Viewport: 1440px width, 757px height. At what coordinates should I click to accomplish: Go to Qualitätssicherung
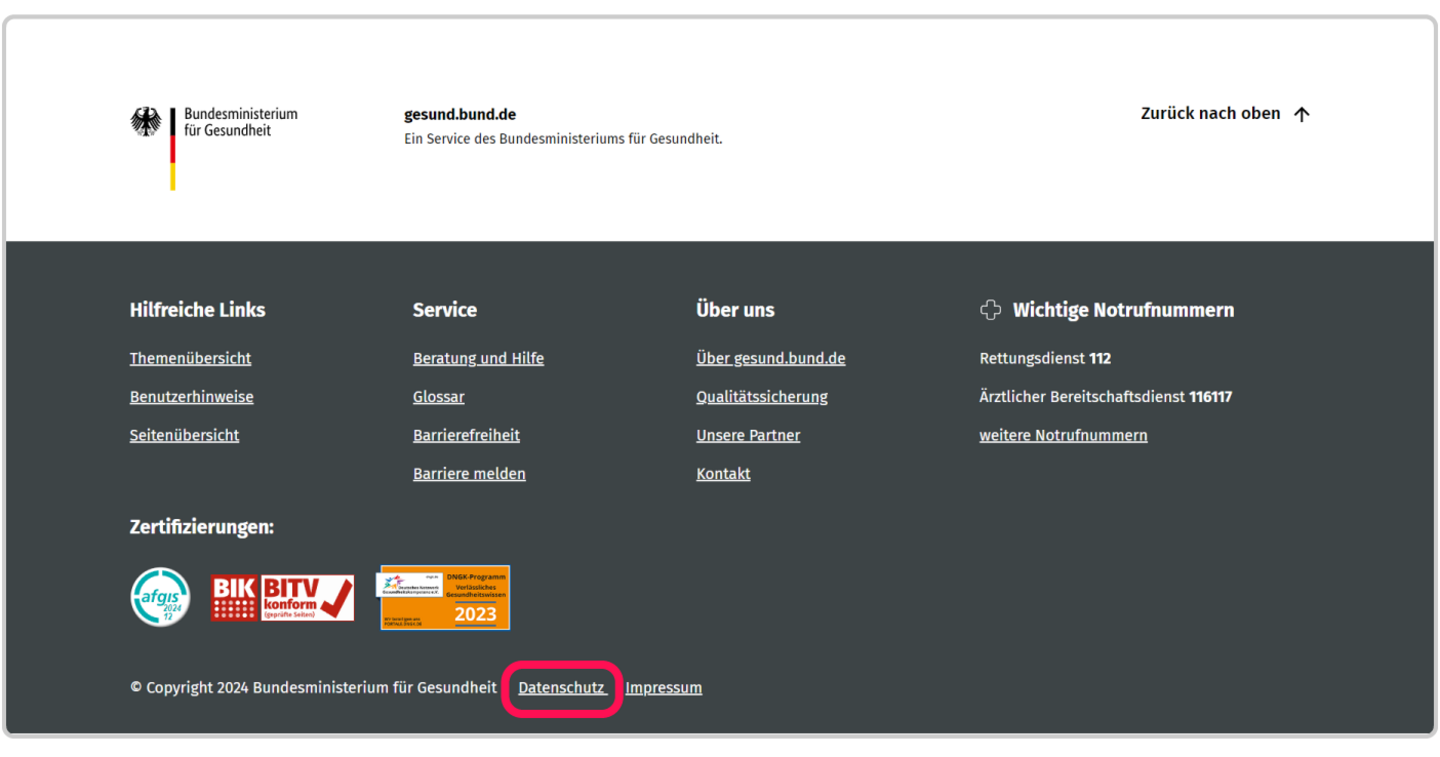pos(761,397)
